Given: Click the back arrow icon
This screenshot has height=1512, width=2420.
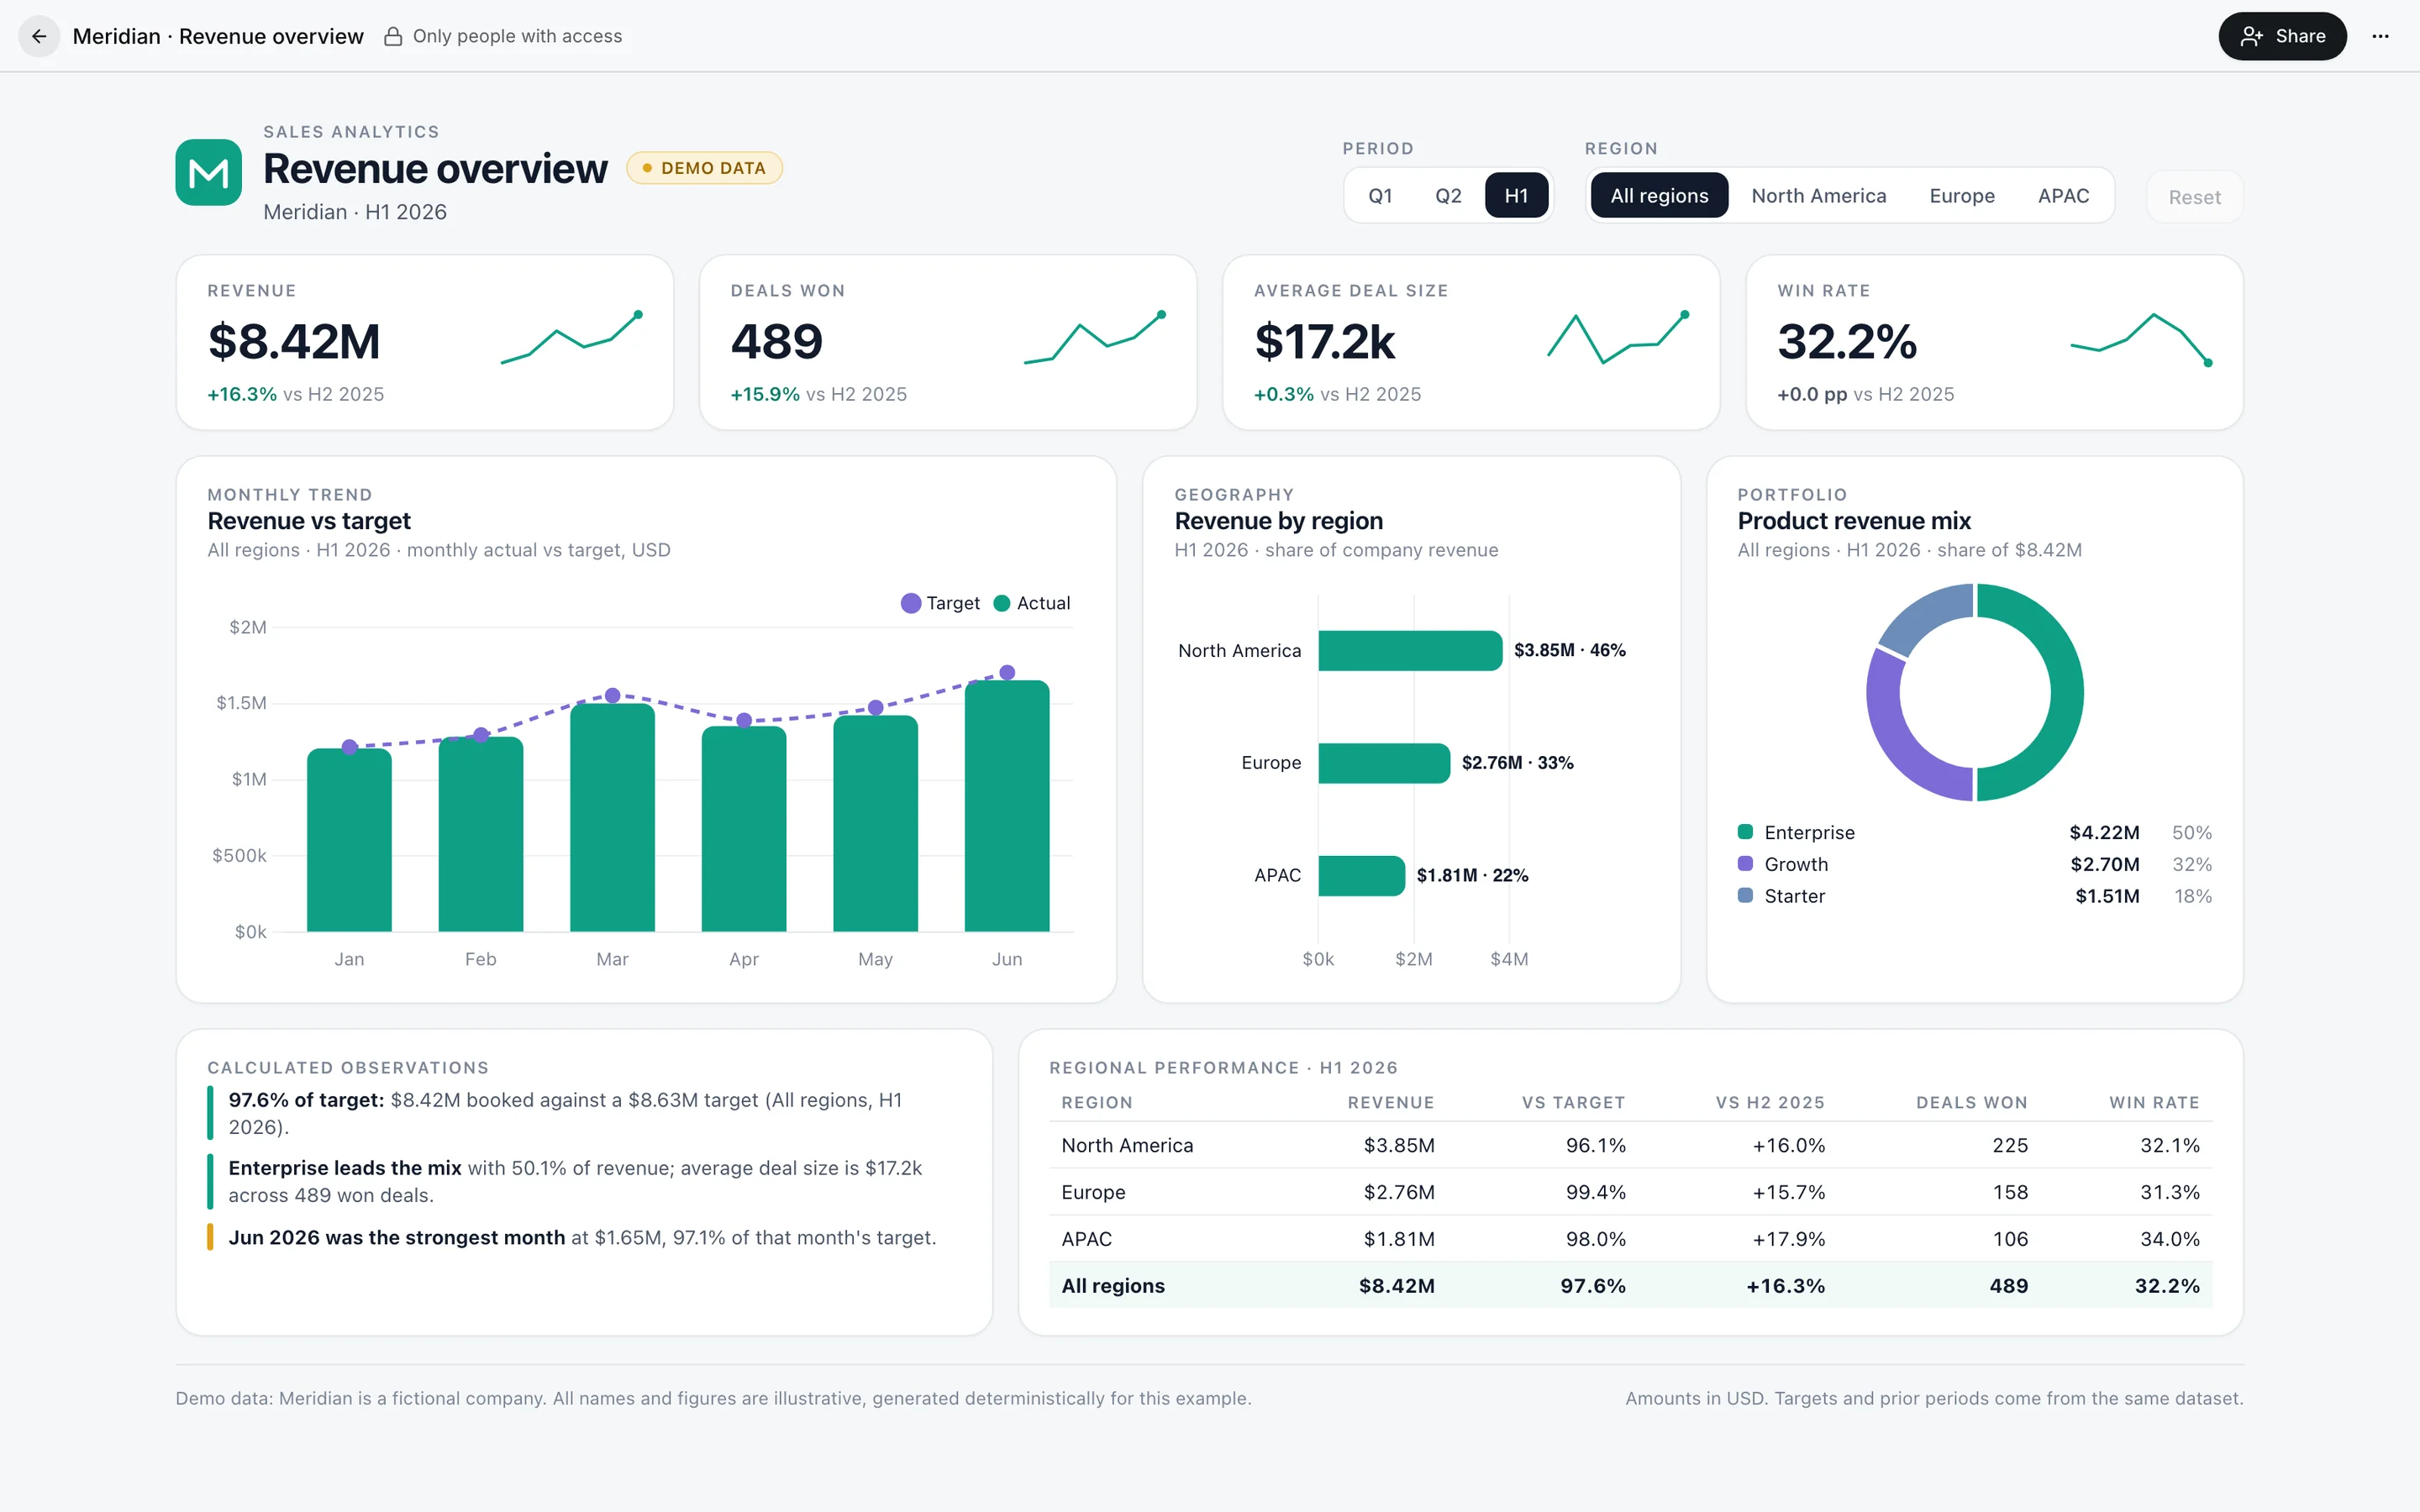Looking at the screenshot, I should click(x=39, y=36).
